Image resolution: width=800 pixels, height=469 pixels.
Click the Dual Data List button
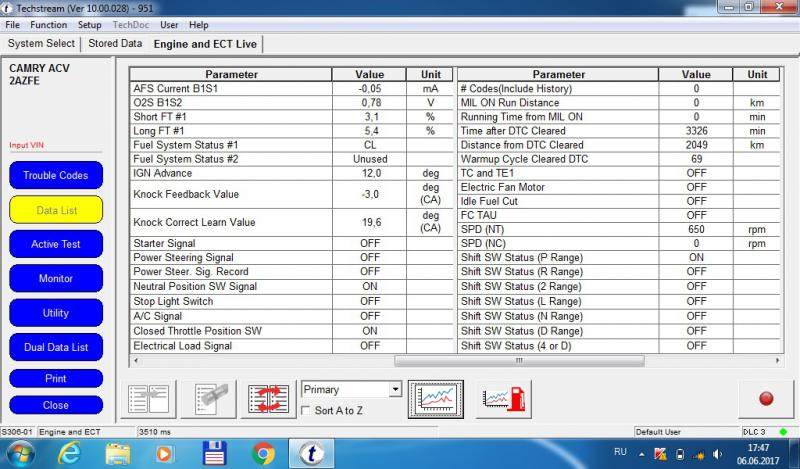click(56, 347)
